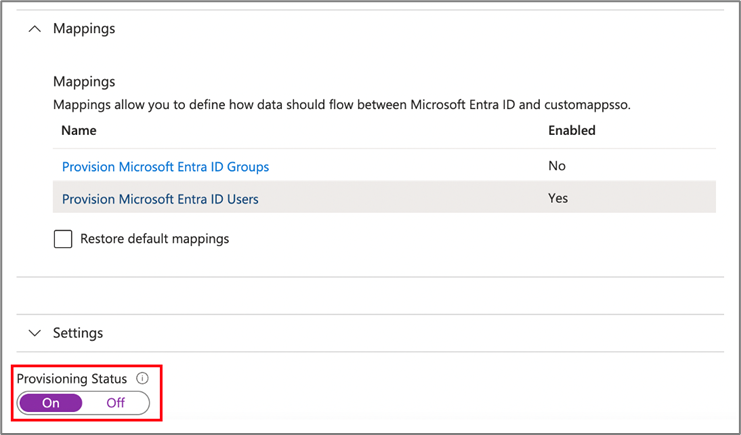This screenshot has height=435, width=741.
Task: Click the Provisioning Status label
Action: (72, 379)
